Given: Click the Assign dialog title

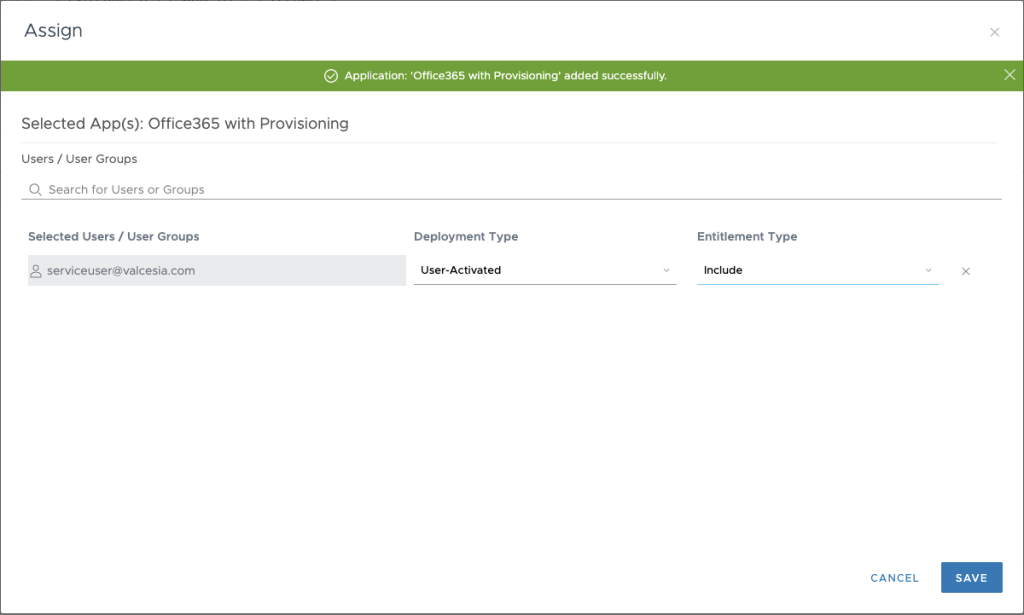Looking at the screenshot, I should [53, 31].
